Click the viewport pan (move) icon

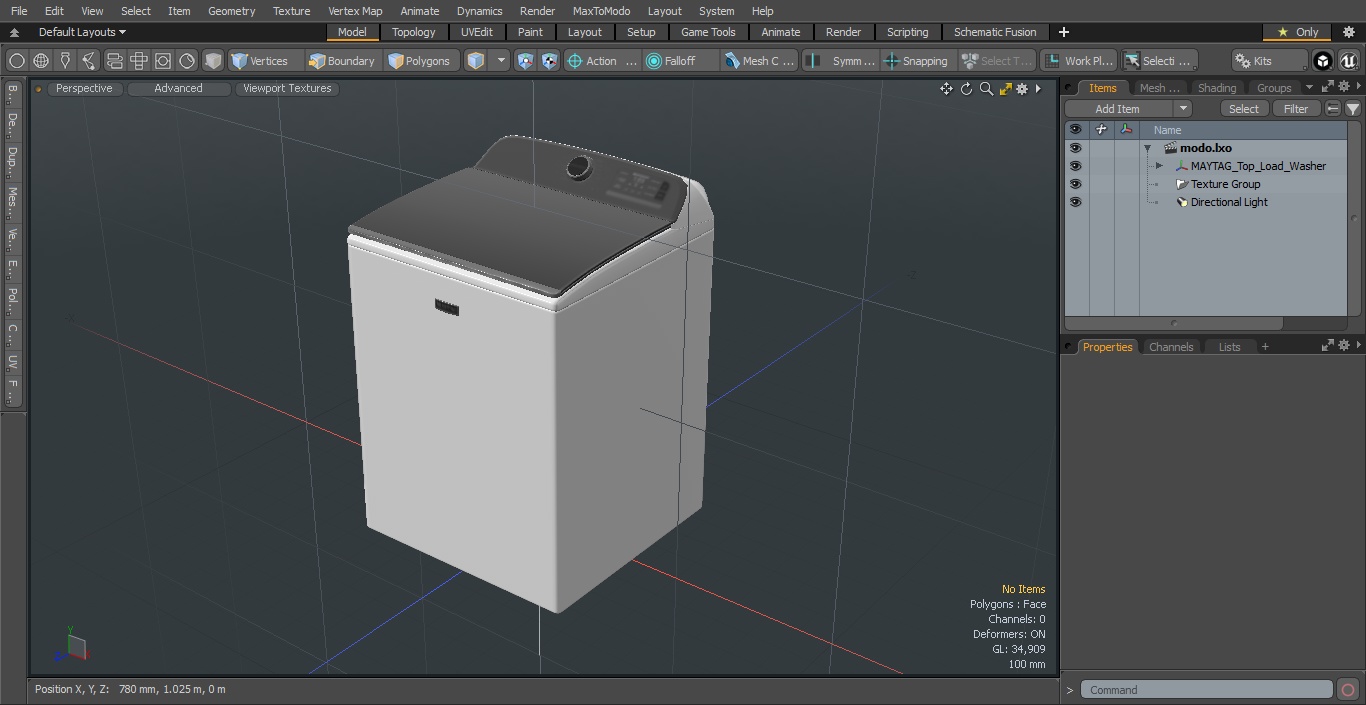pyautogui.click(x=946, y=89)
